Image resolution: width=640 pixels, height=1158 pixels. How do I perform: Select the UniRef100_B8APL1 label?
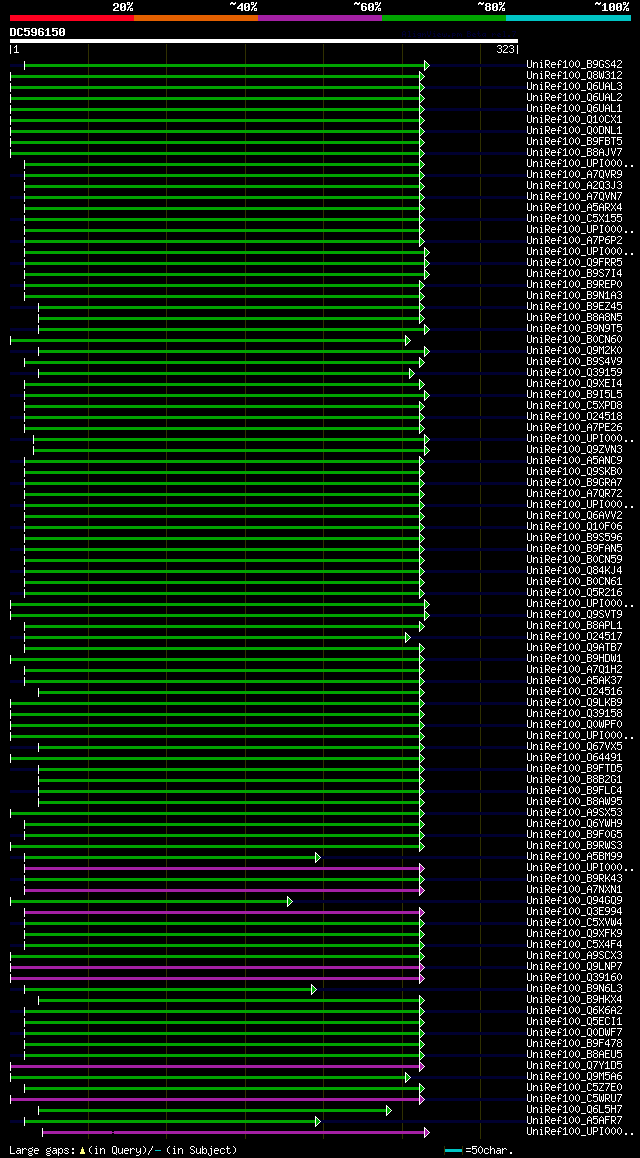coord(574,626)
